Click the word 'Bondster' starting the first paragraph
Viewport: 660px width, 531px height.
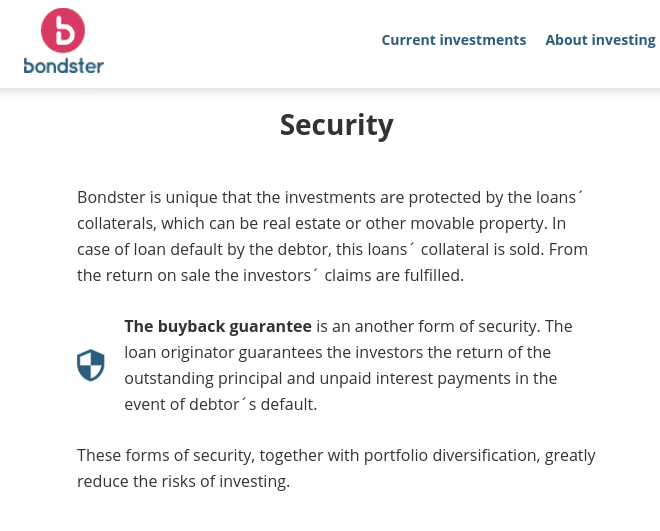click(x=111, y=197)
